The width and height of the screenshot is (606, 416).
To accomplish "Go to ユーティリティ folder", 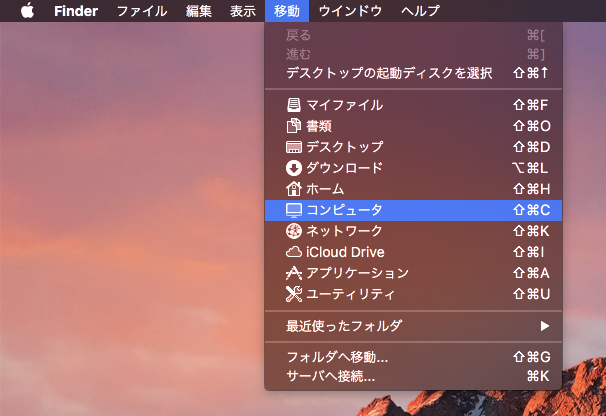I will coord(413,294).
